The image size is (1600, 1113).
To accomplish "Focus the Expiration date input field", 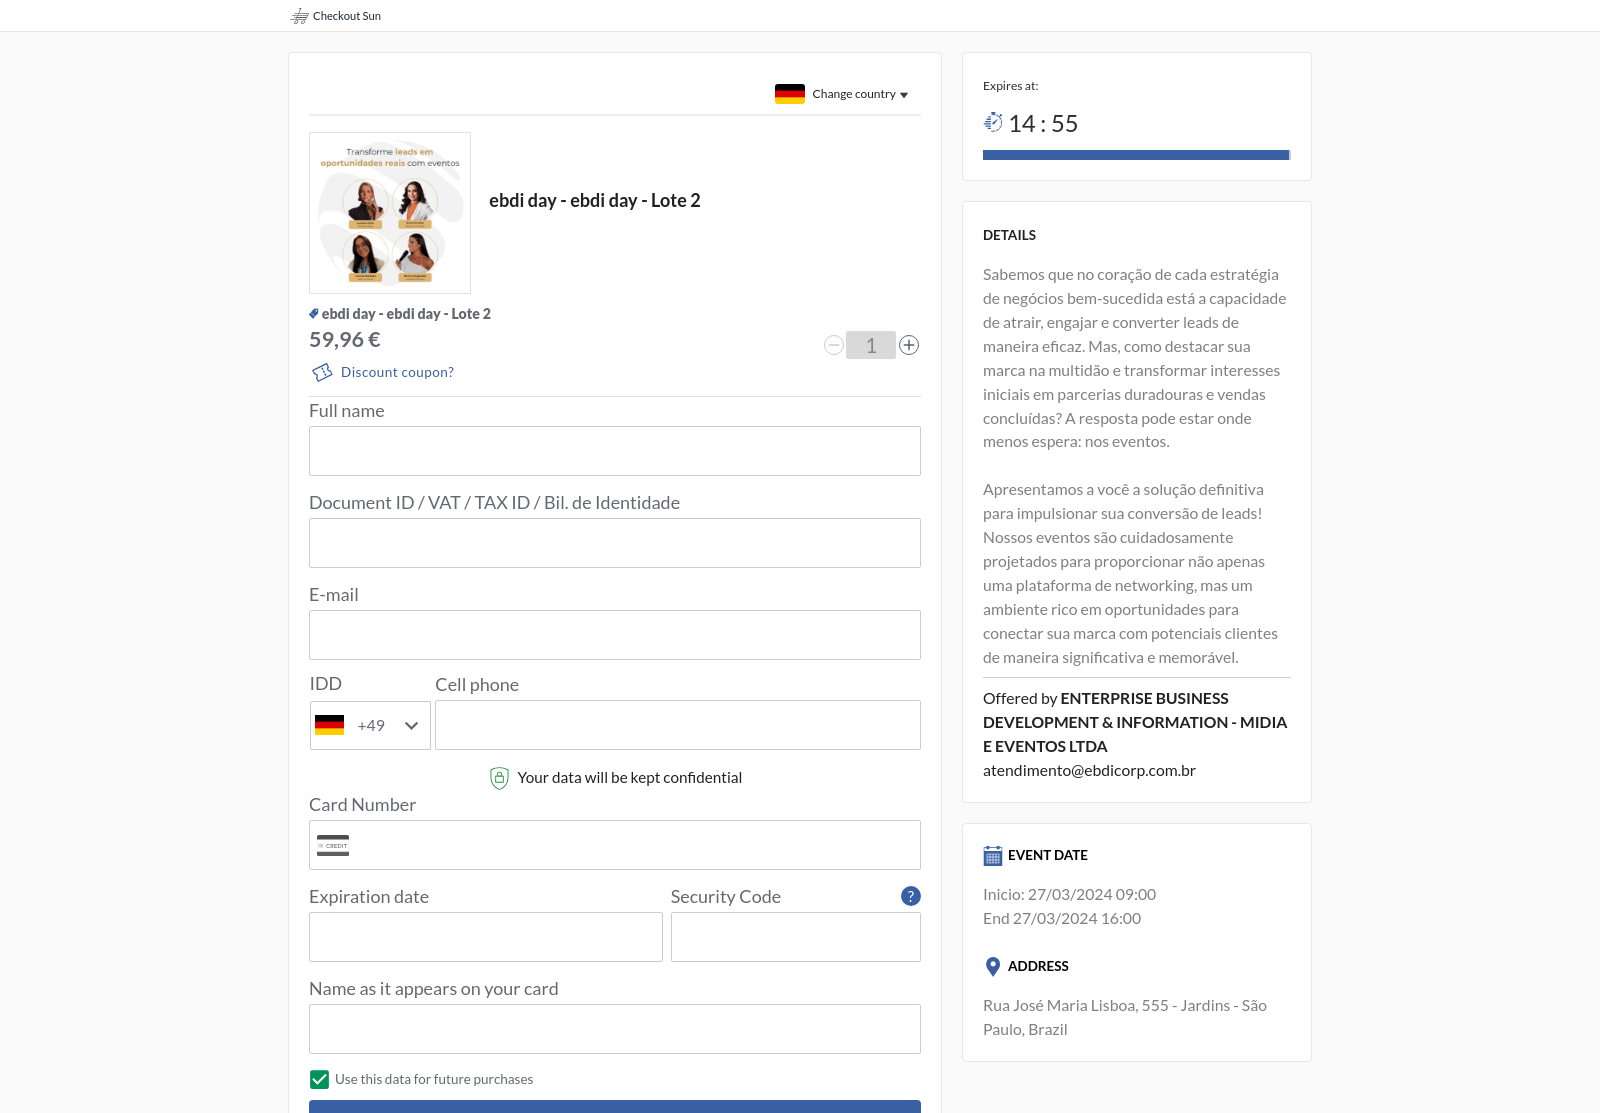I will [x=486, y=937].
